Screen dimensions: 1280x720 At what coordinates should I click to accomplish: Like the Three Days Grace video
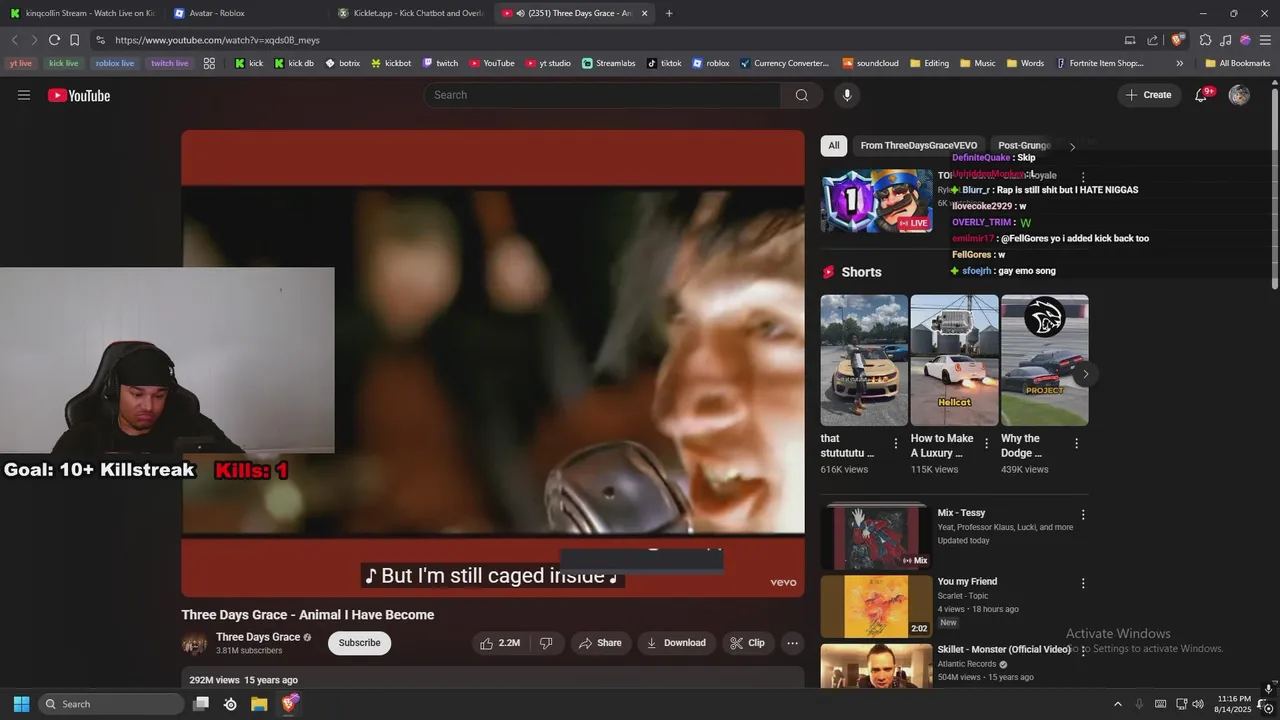[x=500, y=643]
